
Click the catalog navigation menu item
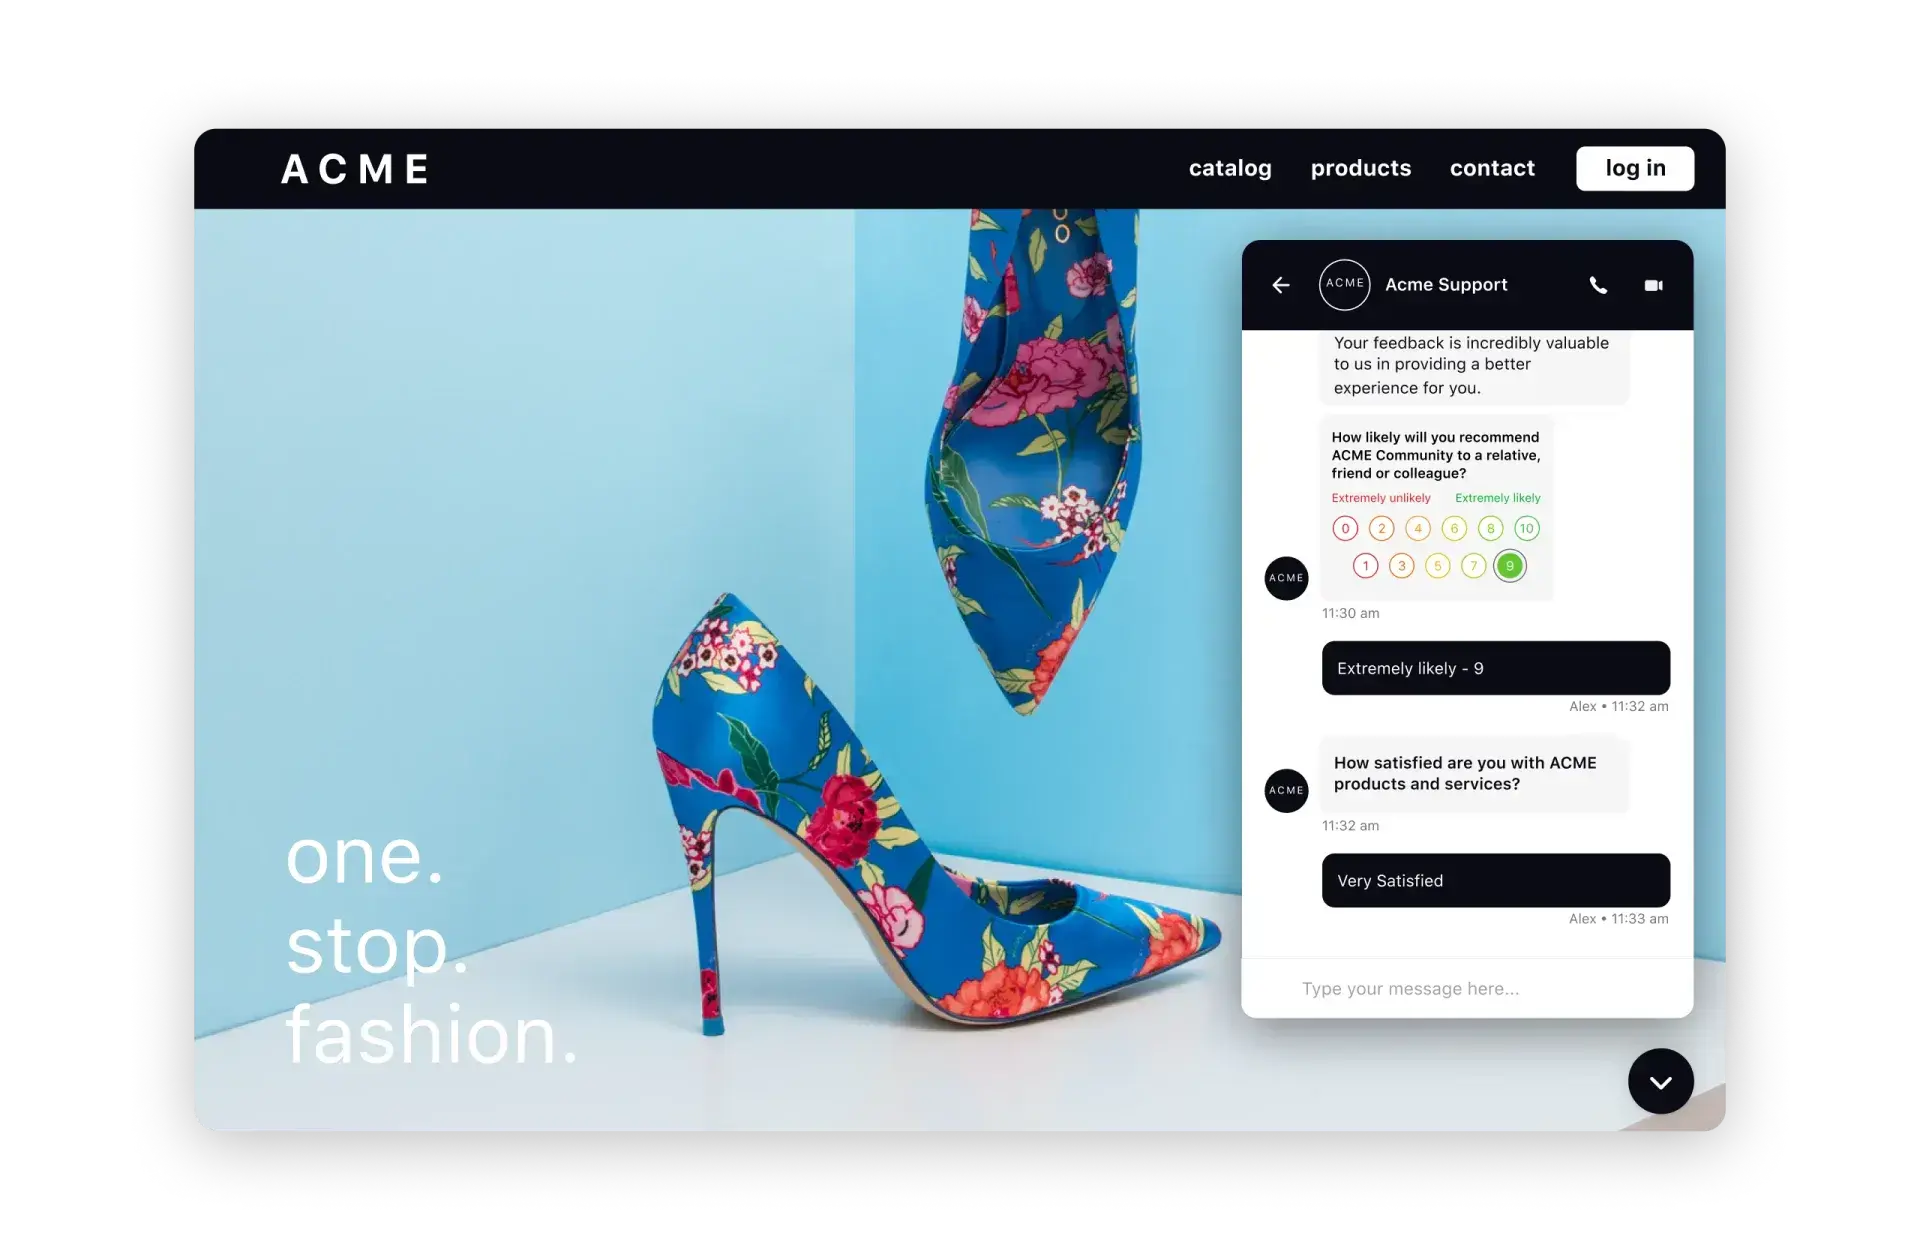pos(1227,167)
